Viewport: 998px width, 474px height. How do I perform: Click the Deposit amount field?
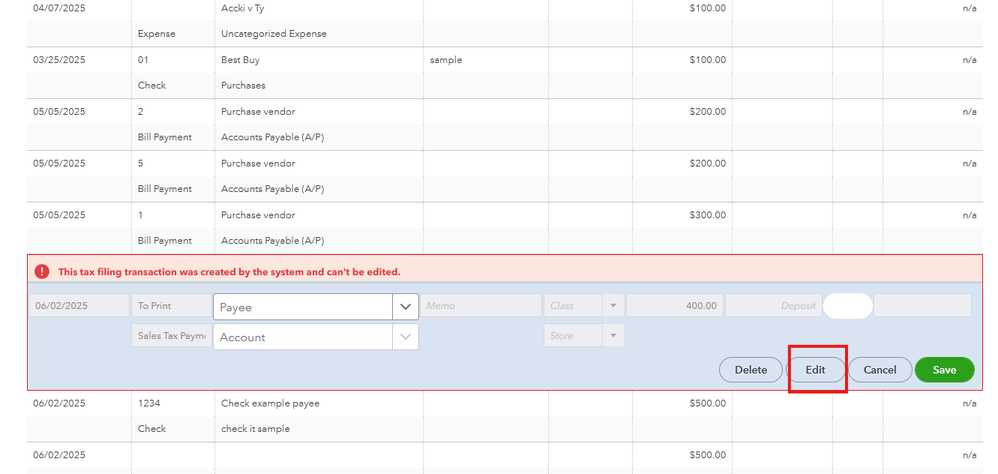(x=772, y=306)
